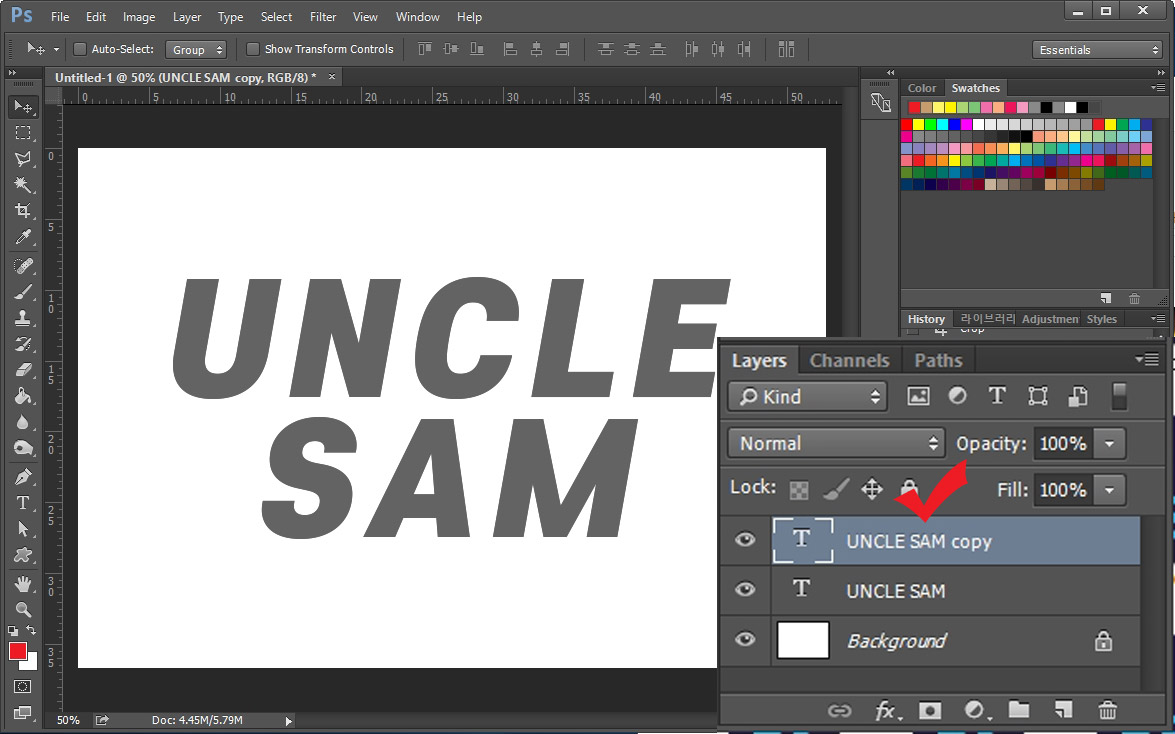Image resolution: width=1175 pixels, height=734 pixels.
Task: Open the Swatches panel options menu
Action: pyautogui.click(x=1158, y=88)
